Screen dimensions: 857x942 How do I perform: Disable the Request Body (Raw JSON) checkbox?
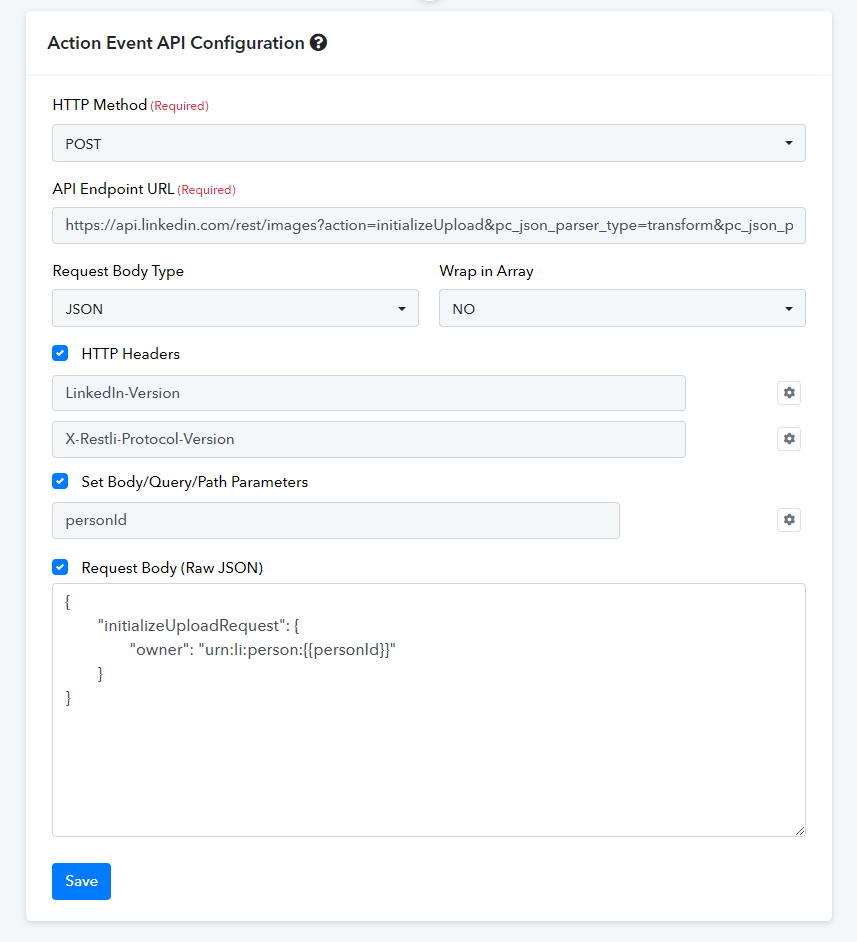tap(60, 567)
